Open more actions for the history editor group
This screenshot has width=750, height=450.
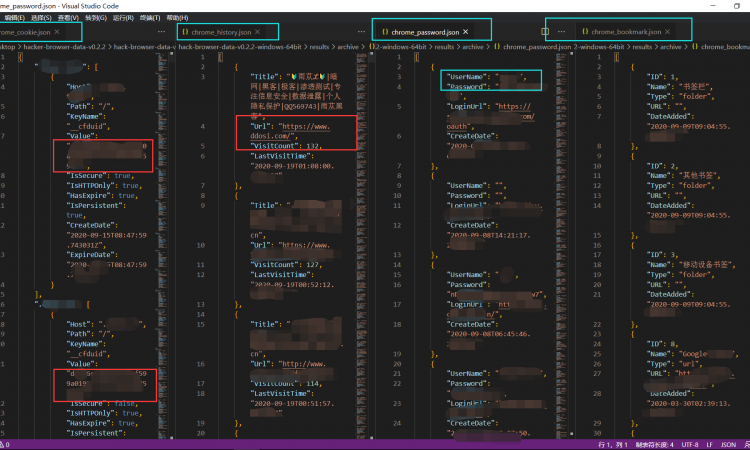[x=361, y=32]
